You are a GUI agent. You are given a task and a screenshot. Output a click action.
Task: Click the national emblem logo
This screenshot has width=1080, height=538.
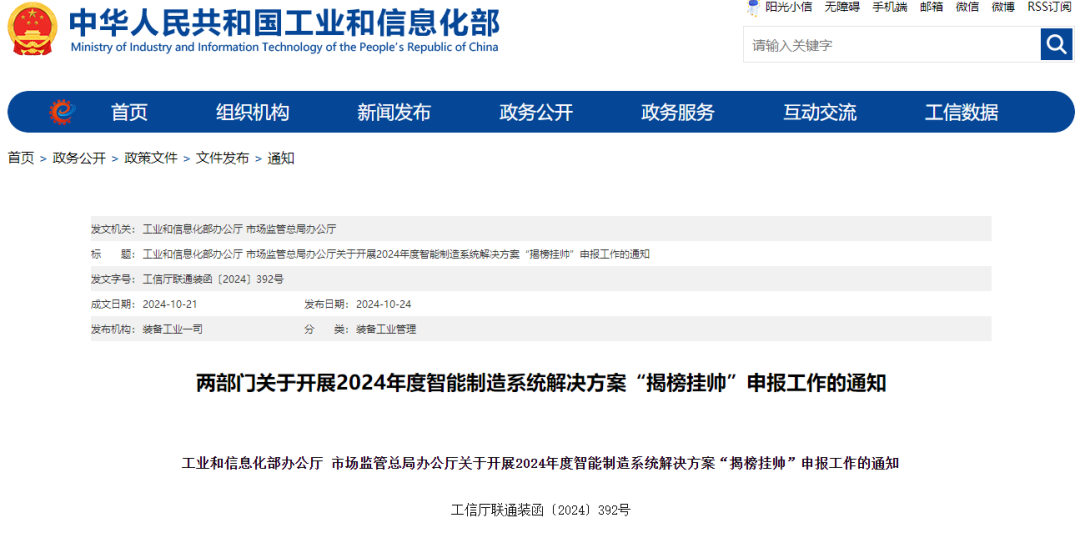point(33,30)
